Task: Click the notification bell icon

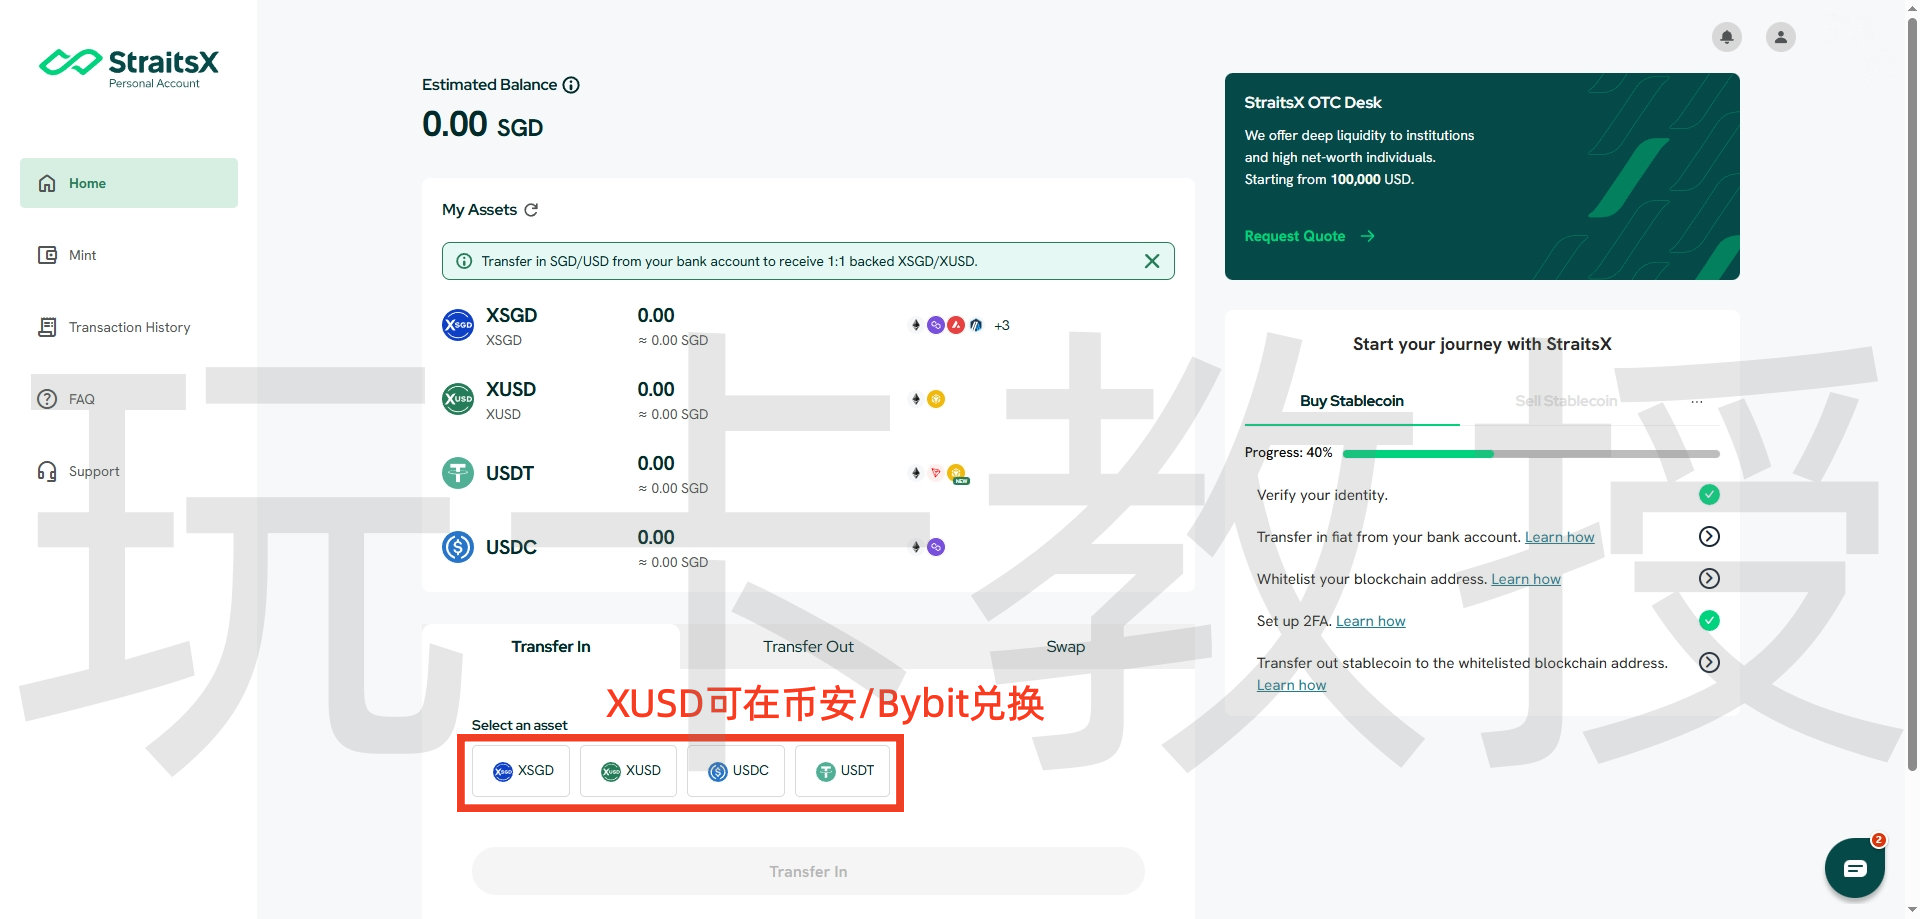Action: (1726, 37)
